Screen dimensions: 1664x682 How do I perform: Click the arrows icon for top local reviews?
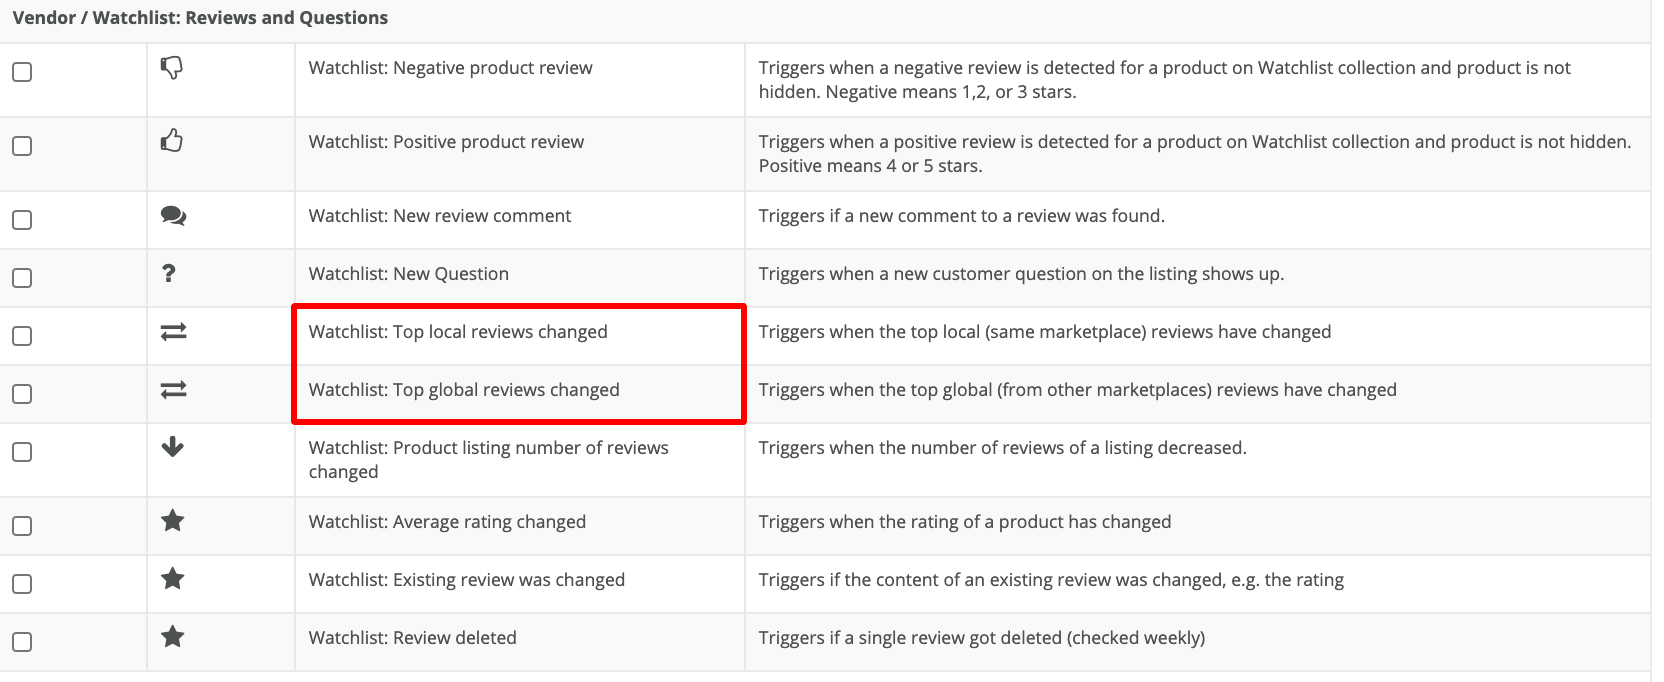coord(173,332)
